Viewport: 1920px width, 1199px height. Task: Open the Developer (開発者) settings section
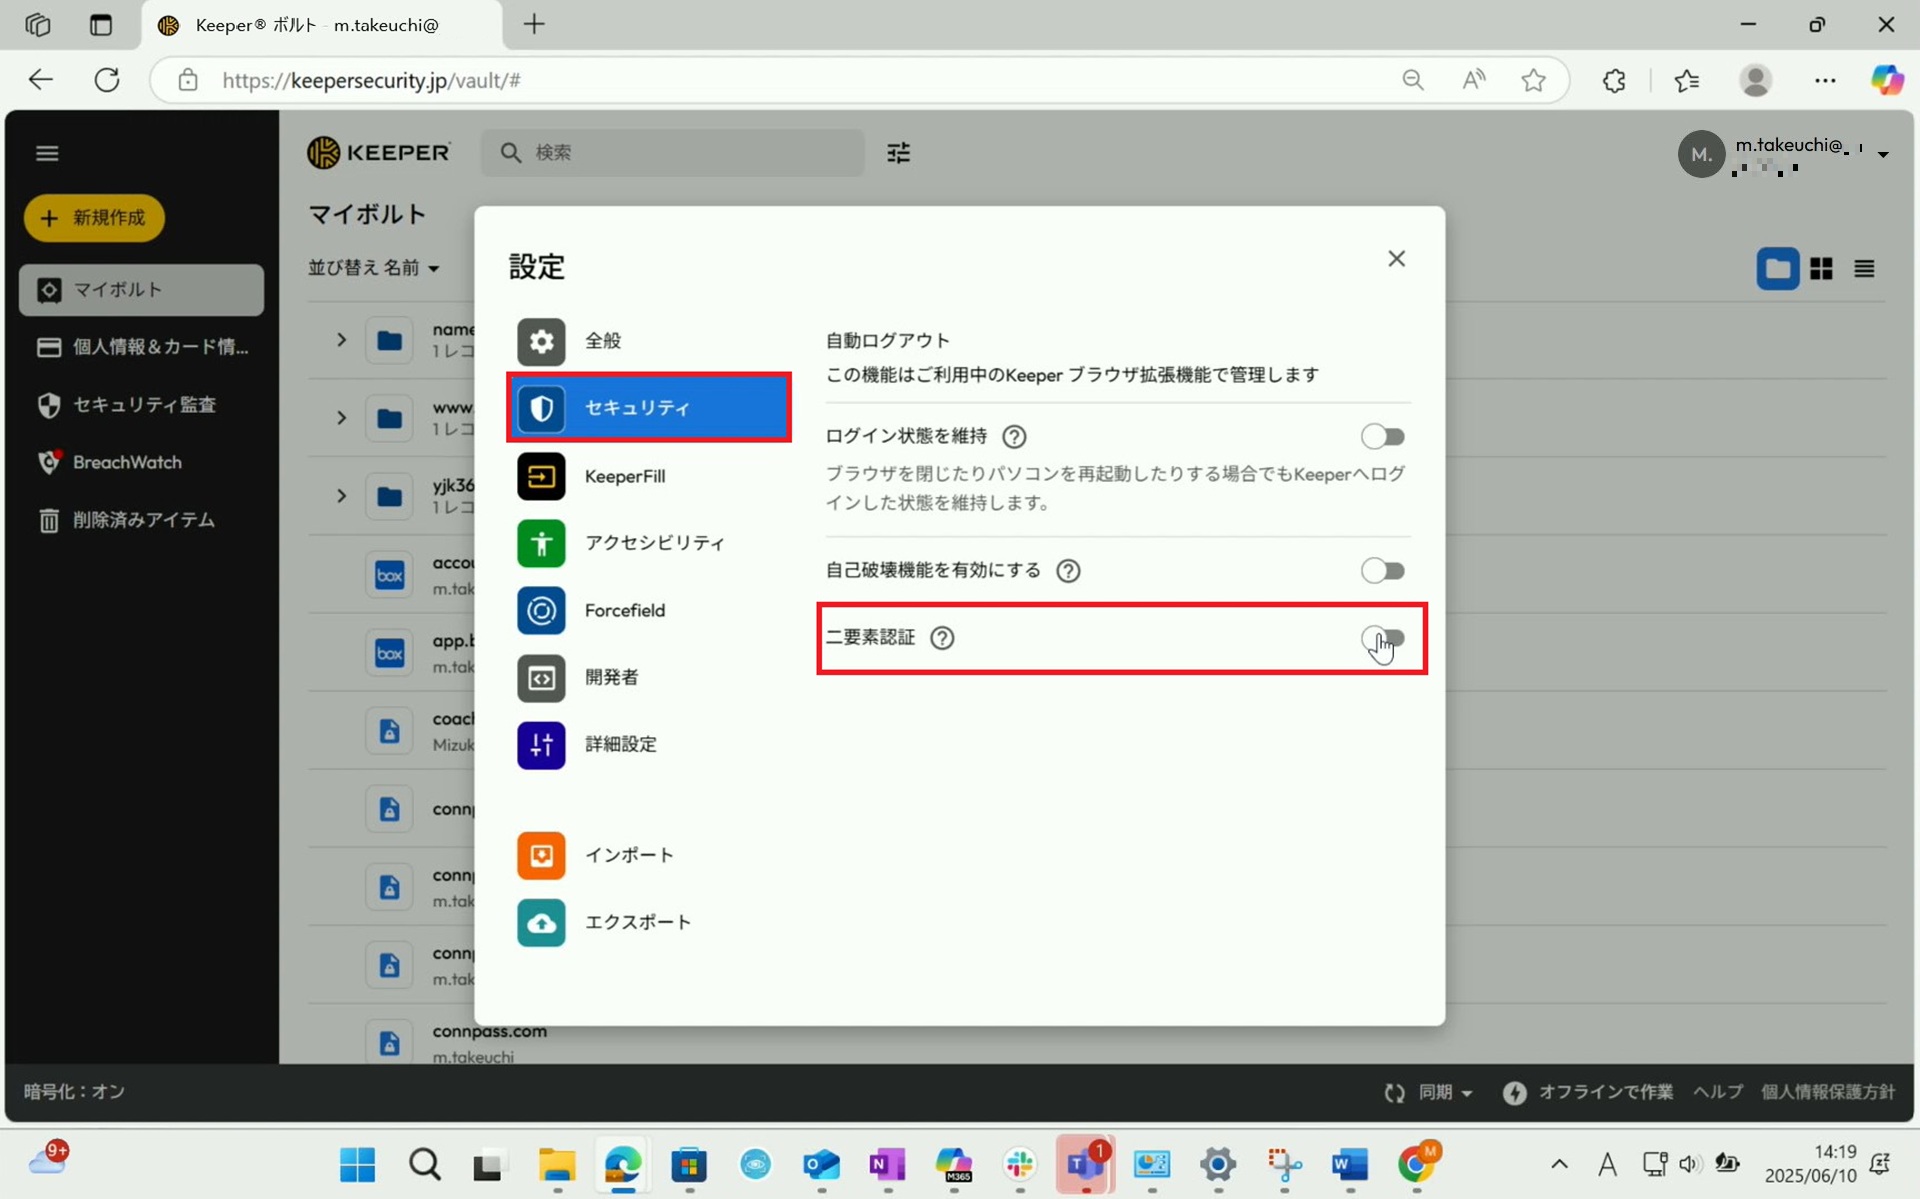click(x=610, y=677)
